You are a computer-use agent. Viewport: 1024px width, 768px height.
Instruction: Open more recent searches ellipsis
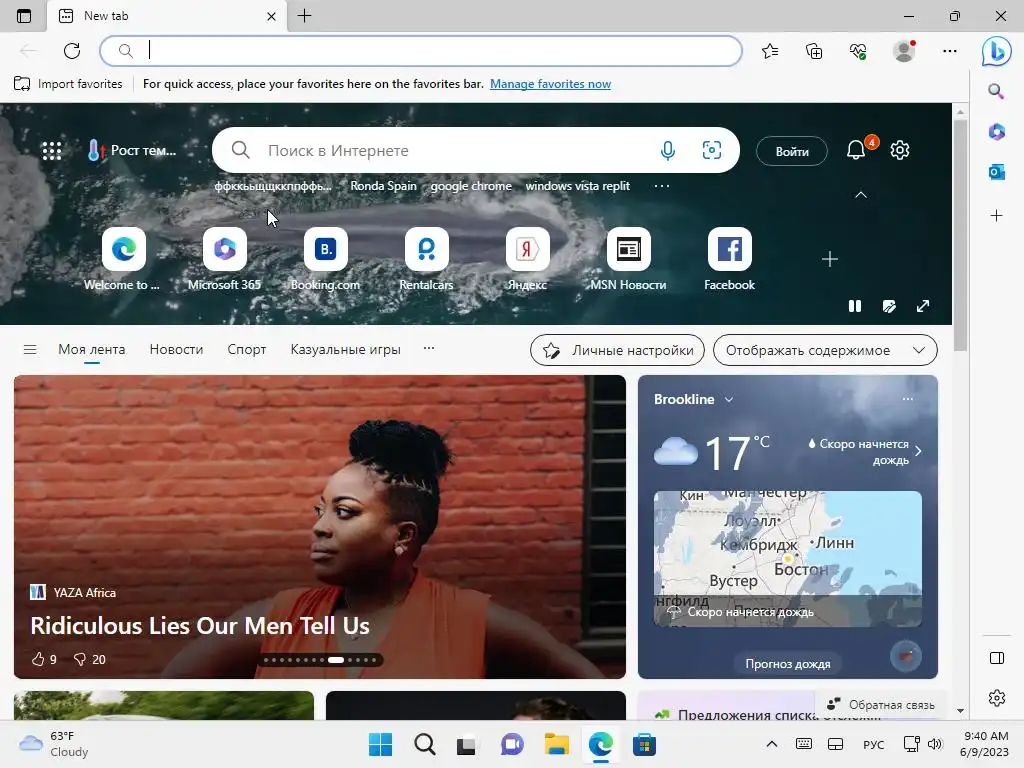pos(662,186)
